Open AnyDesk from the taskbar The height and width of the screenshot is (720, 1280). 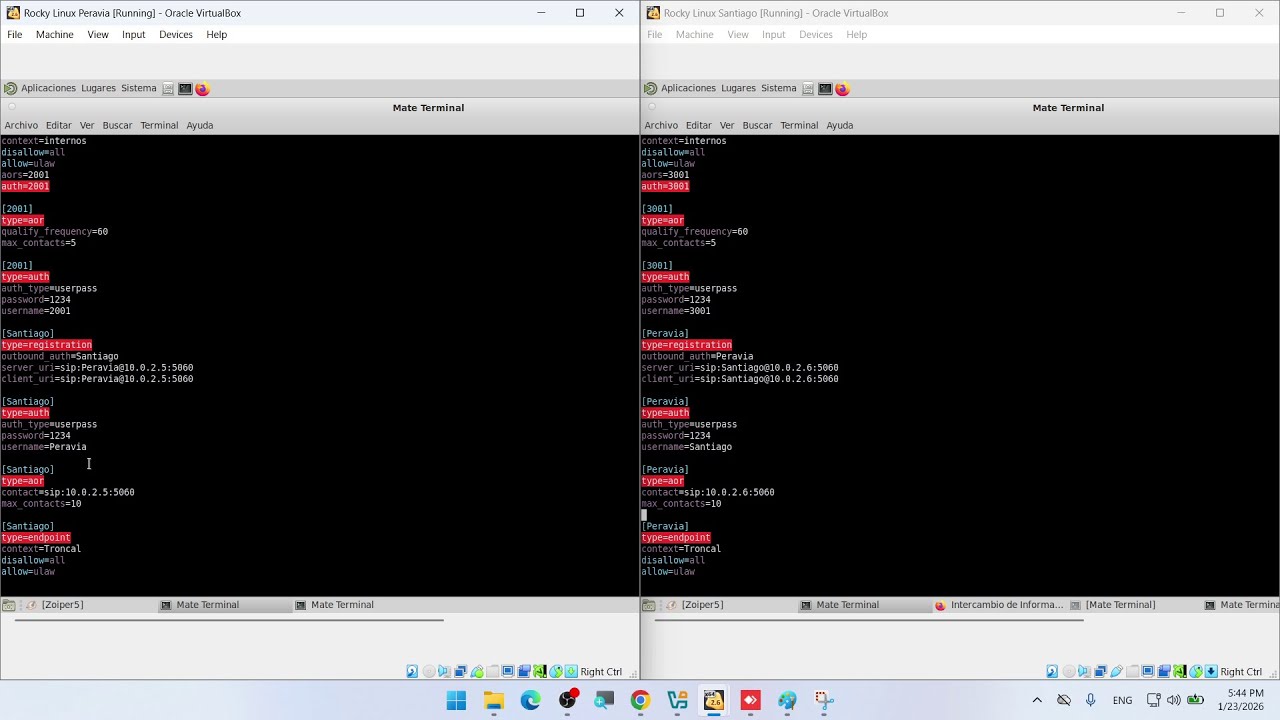[751, 700]
